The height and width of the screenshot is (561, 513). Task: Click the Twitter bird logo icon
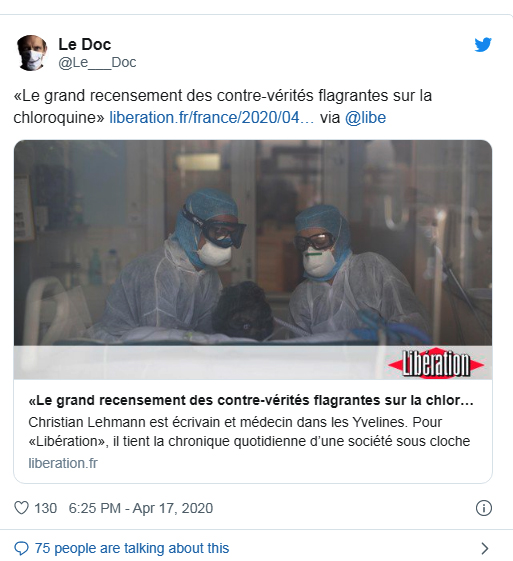[483, 45]
